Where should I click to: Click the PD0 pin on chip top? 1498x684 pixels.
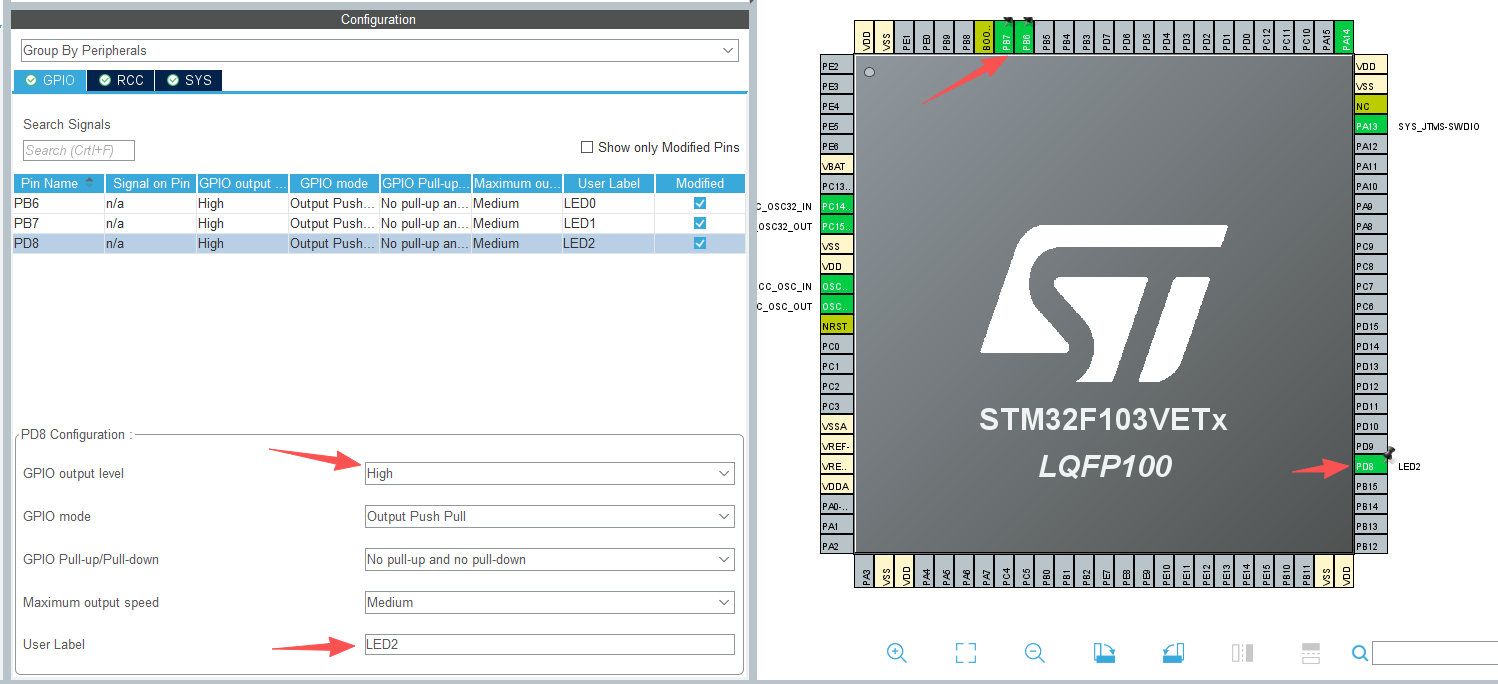click(1246, 38)
